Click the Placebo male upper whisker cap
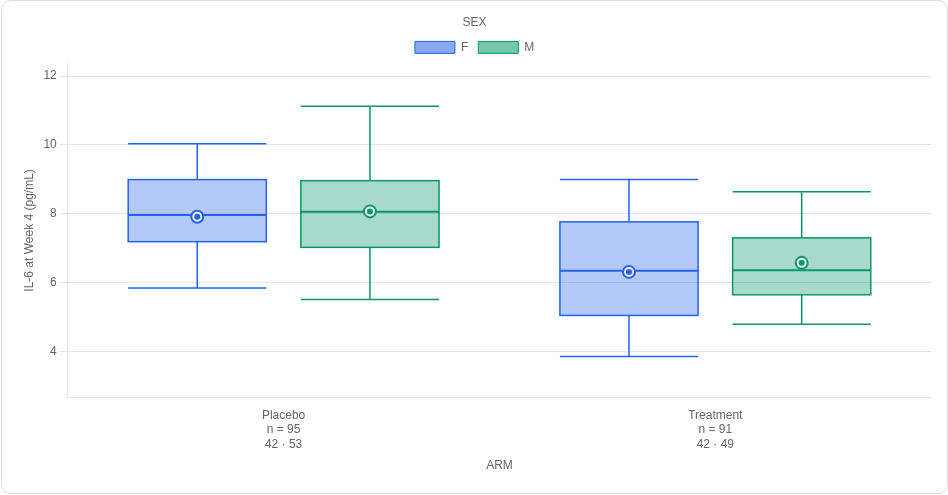This screenshot has width=948, height=495. click(370, 106)
